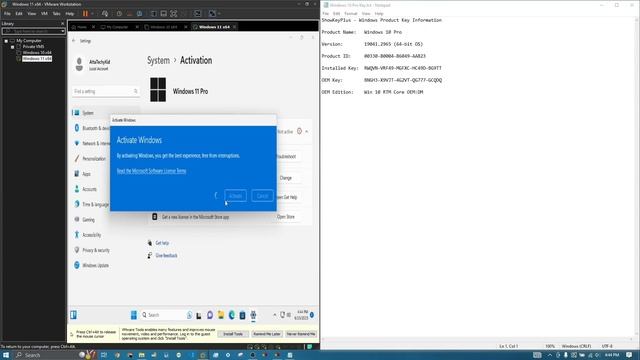Switch to the Home tab in VMware
Viewport: 640px width, 360px height.
click(x=82, y=27)
